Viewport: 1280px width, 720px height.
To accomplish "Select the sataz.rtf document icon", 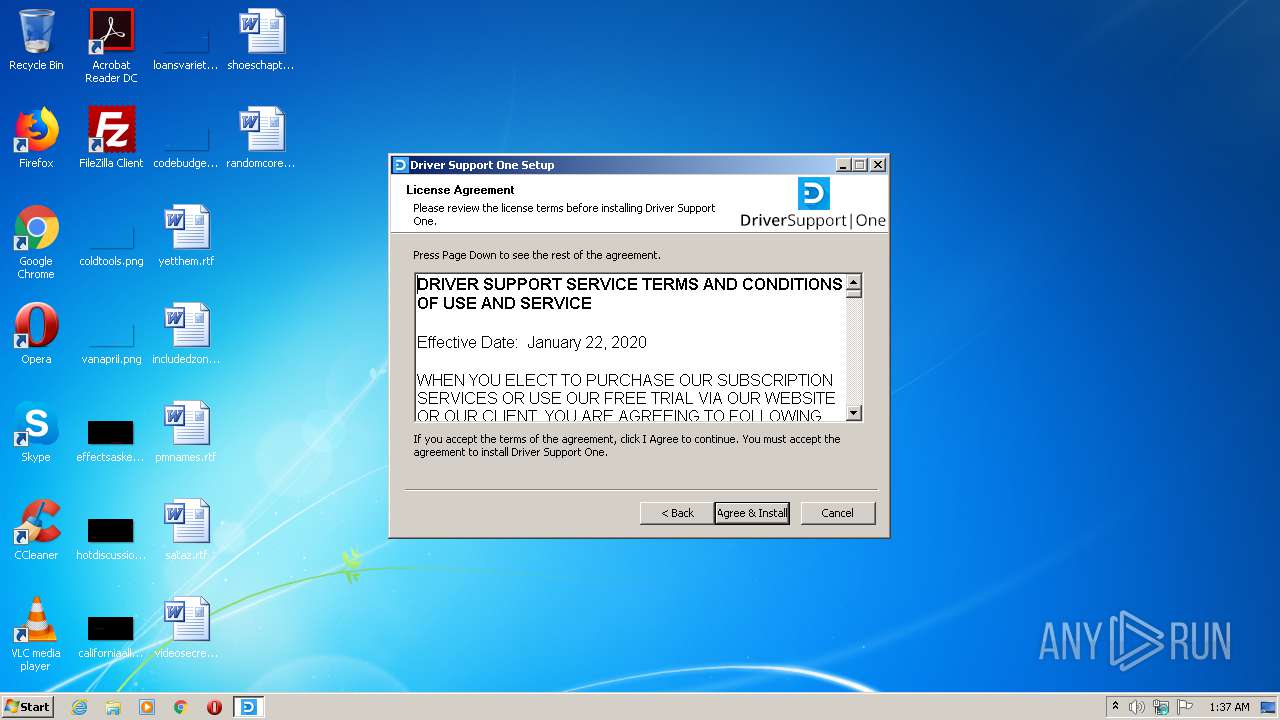I will point(186,530).
